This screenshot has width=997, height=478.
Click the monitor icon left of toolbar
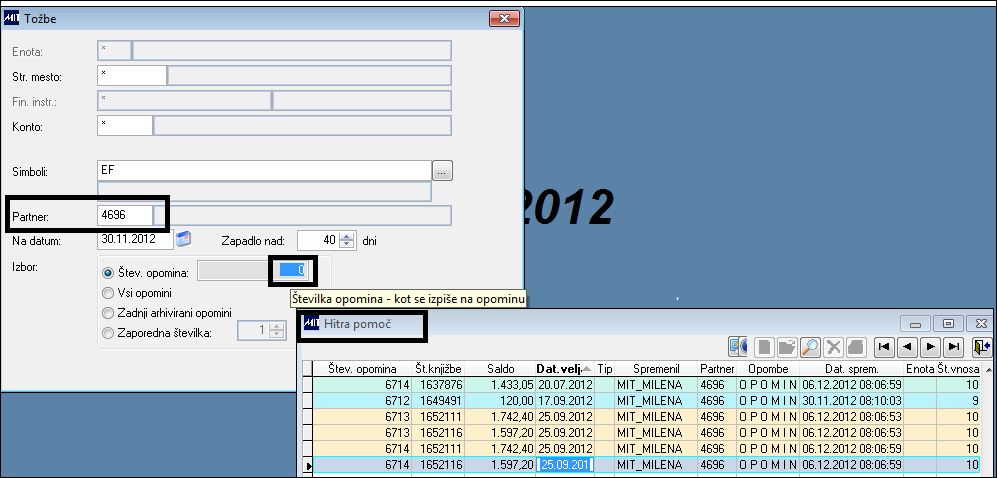click(738, 346)
